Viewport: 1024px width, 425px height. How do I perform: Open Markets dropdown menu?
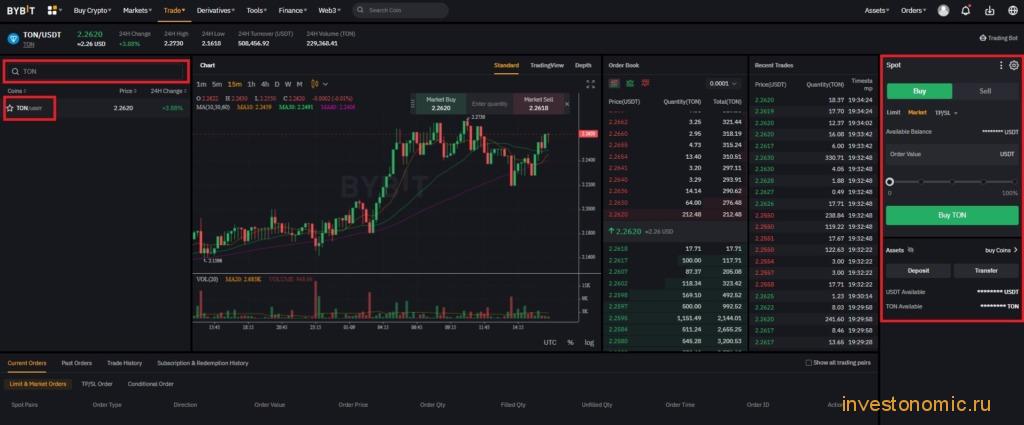click(137, 10)
